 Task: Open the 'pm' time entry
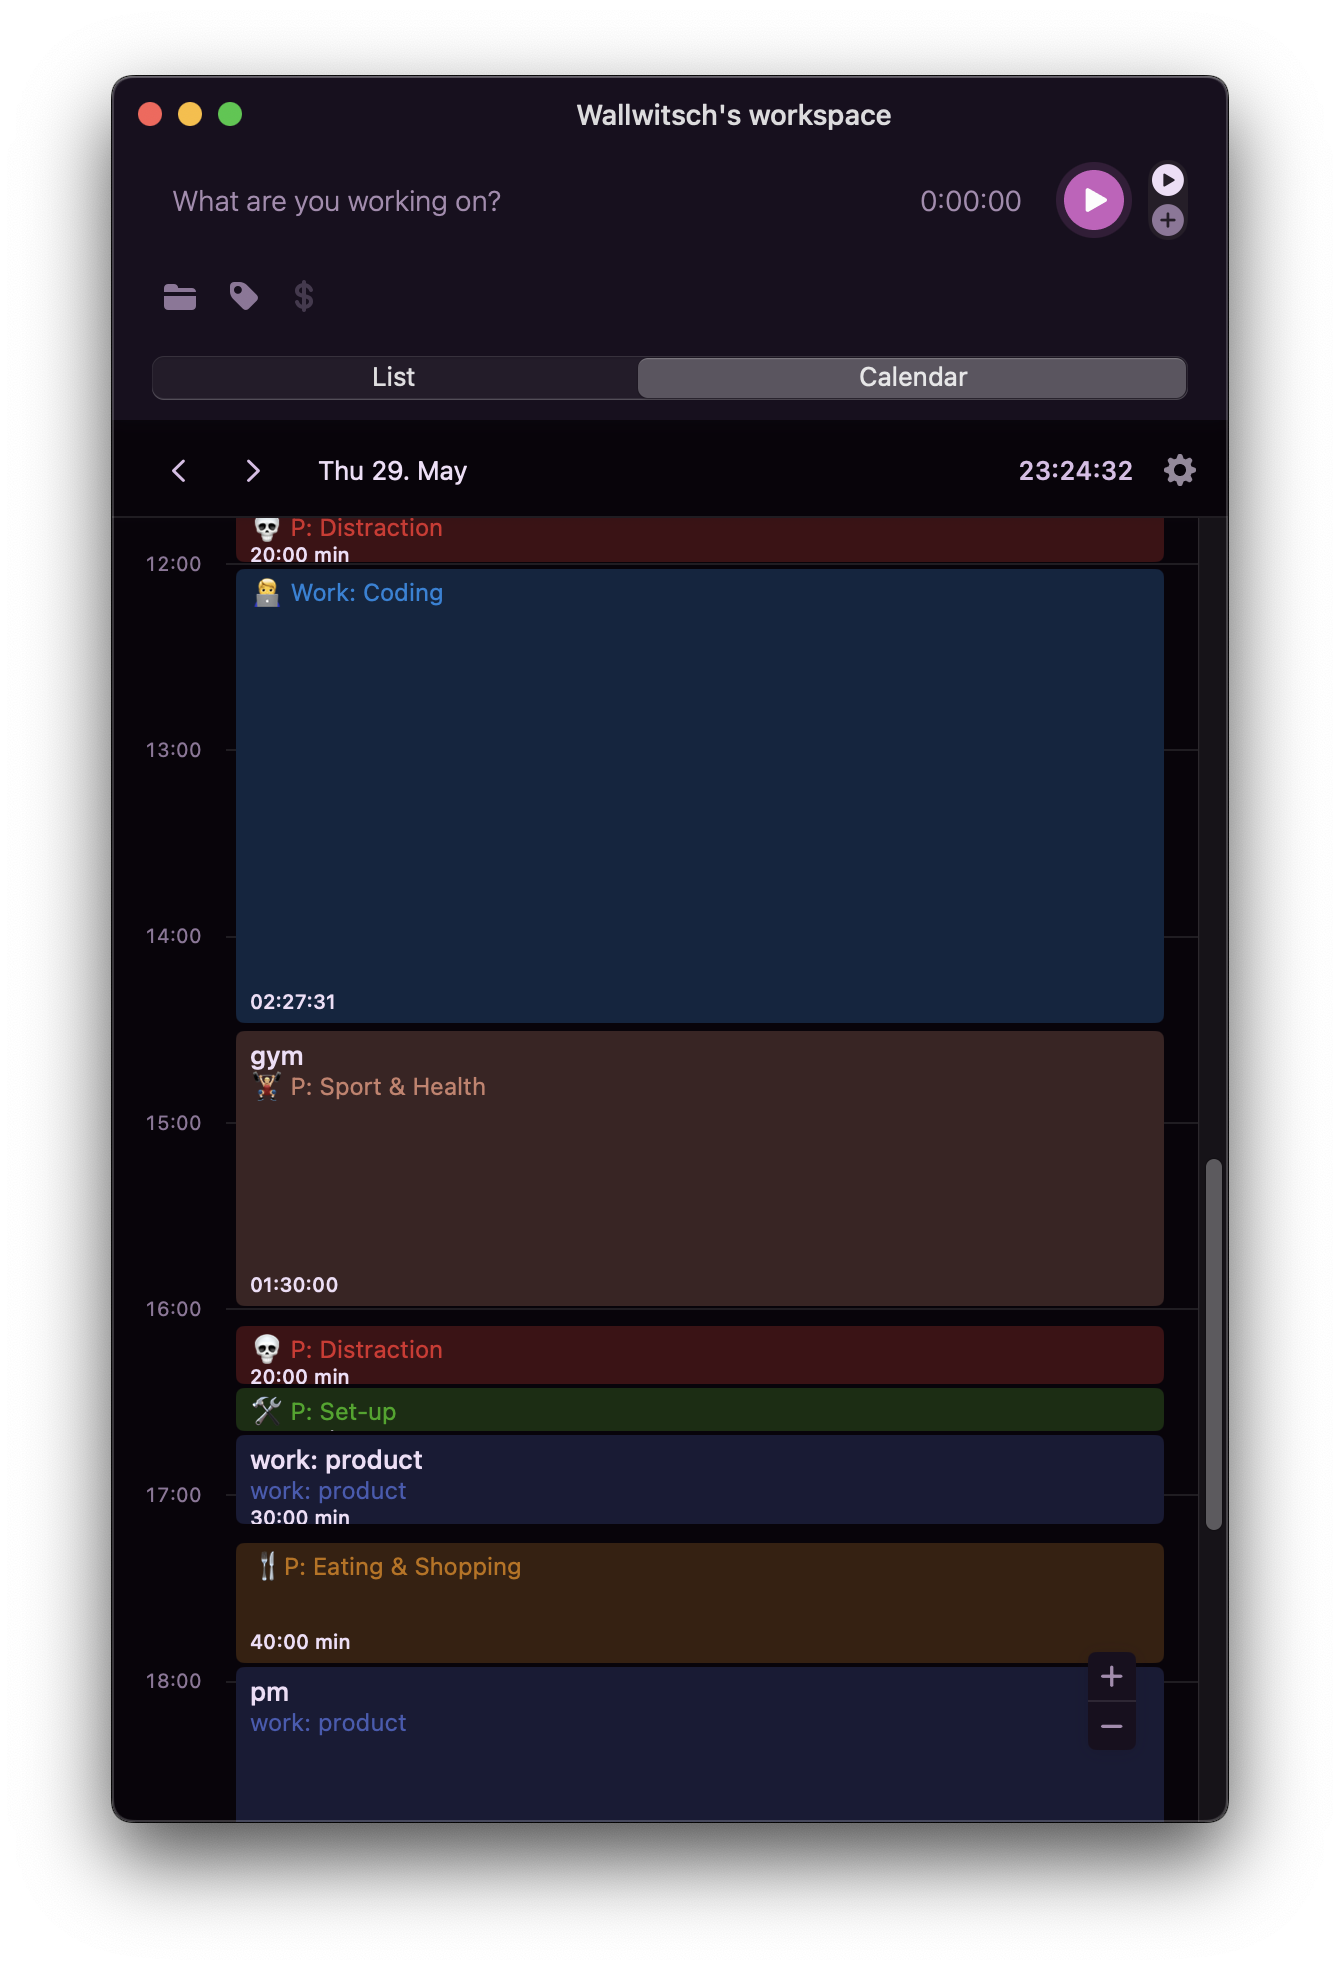(x=700, y=1743)
